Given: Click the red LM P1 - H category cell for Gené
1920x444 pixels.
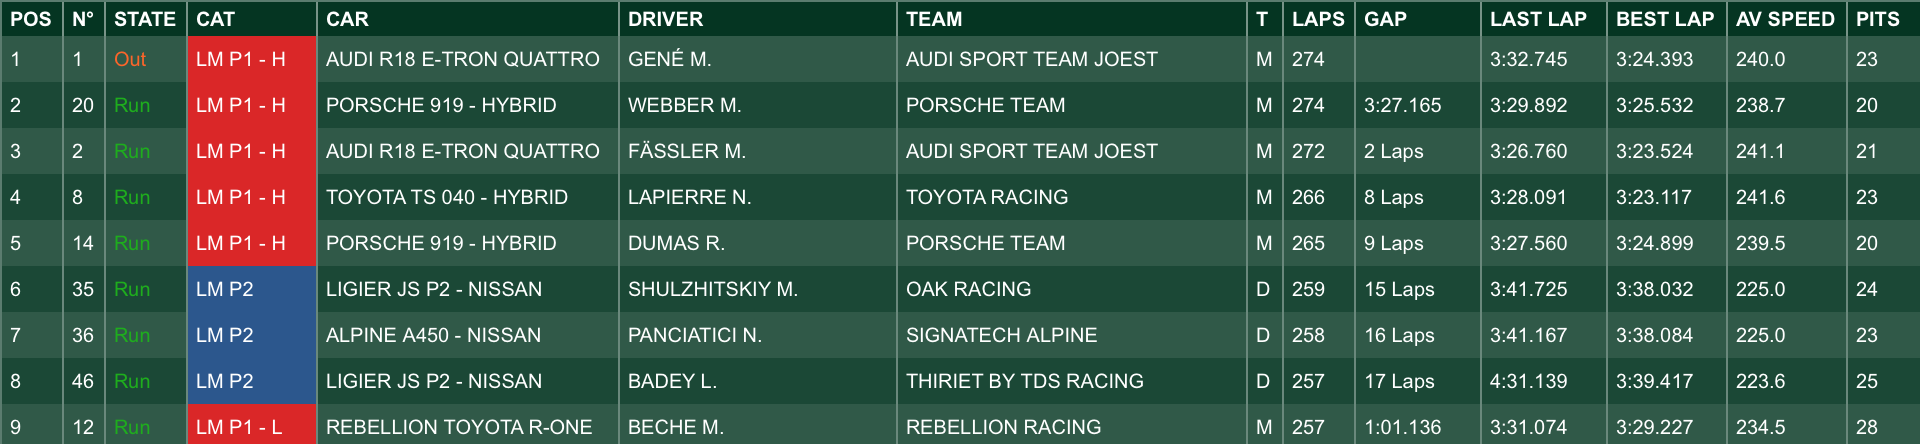Looking at the screenshot, I should 252,59.
